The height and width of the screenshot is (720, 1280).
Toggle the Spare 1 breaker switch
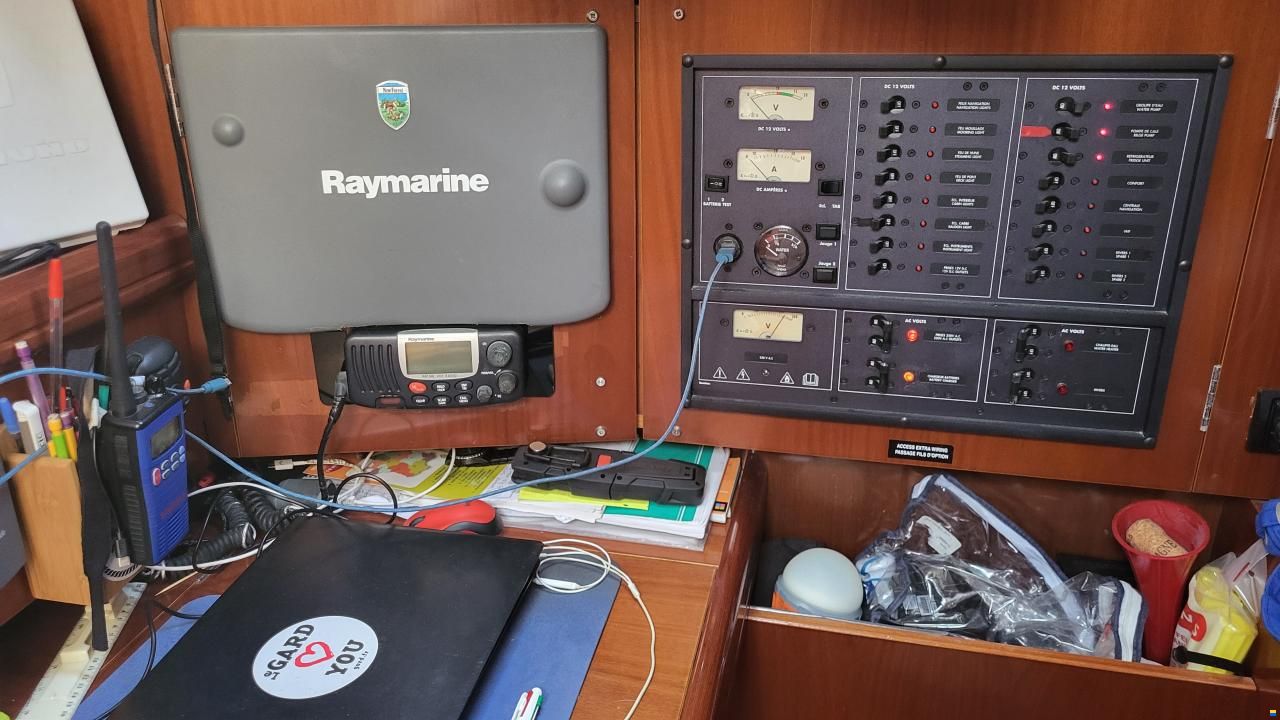tap(1041, 251)
